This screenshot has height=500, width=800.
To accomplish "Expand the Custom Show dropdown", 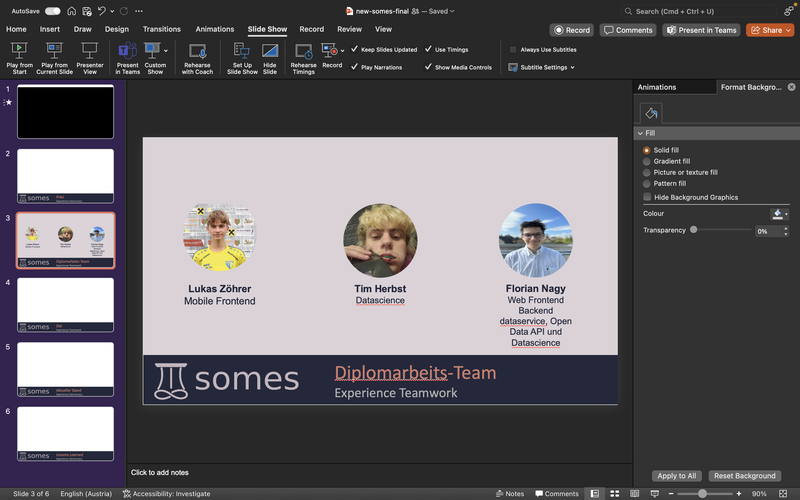I will (166, 49).
